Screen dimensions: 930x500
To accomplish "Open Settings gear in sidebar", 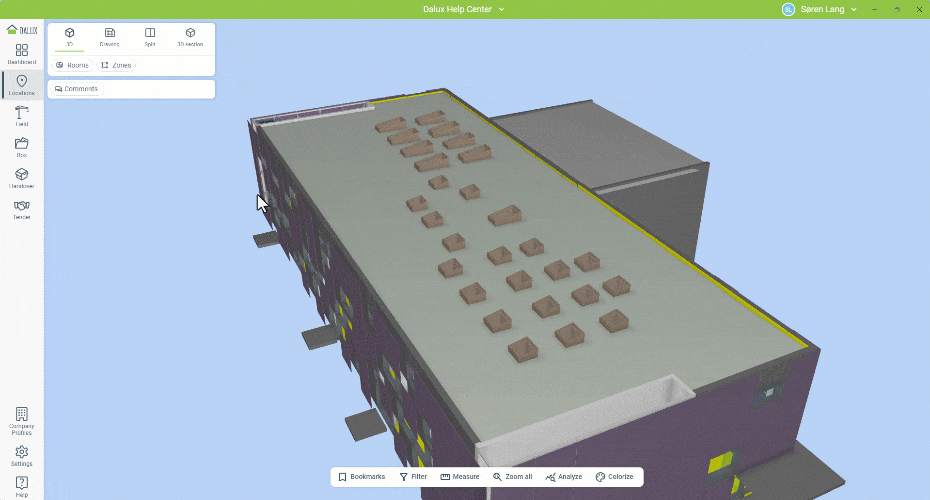I will point(21,455).
